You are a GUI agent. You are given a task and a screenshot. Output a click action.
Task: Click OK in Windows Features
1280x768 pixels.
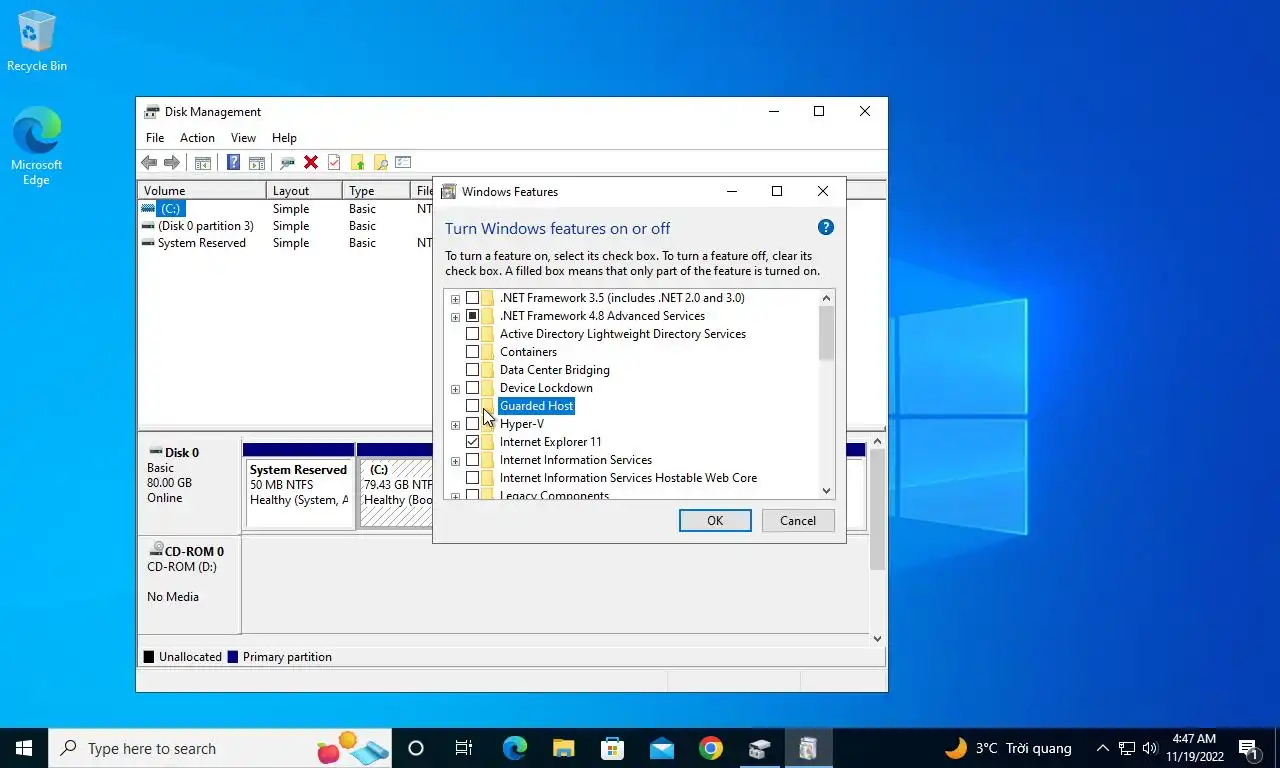pyautogui.click(x=715, y=520)
